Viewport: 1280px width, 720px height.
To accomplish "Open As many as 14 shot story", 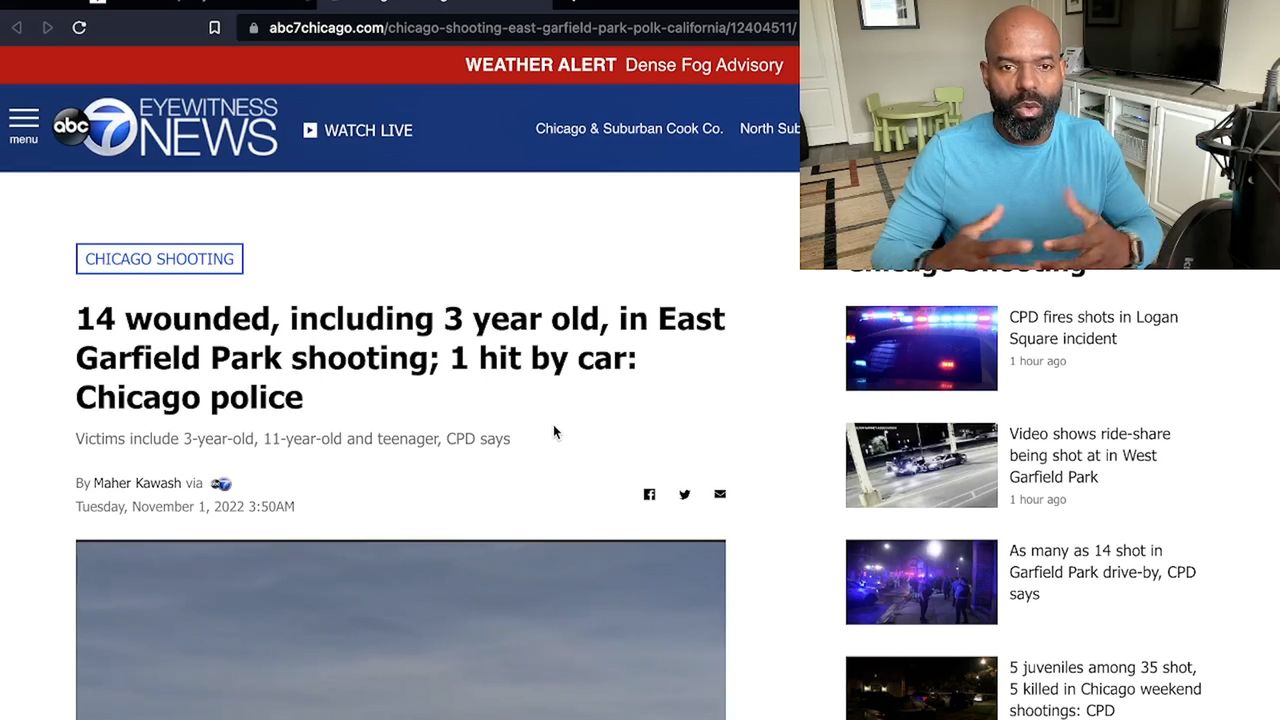I will [x=1101, y=572].
